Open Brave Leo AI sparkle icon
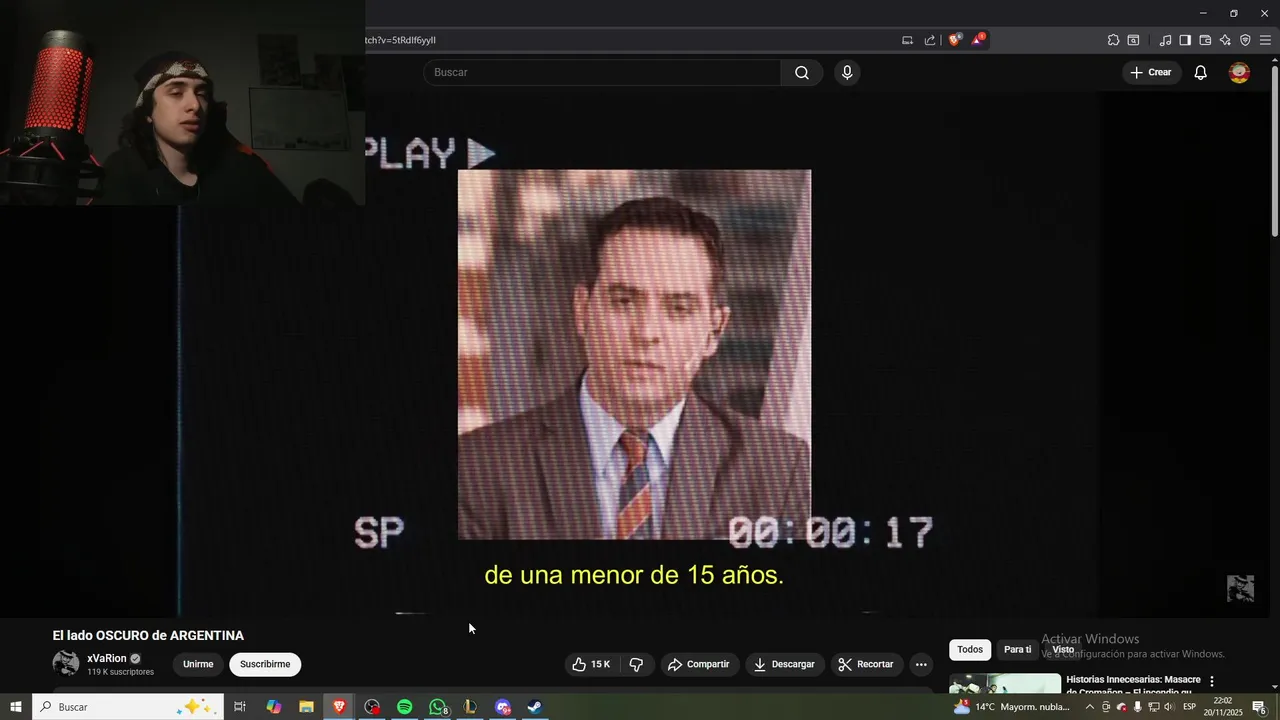1280x720 pixels. tap(1225, 40)
